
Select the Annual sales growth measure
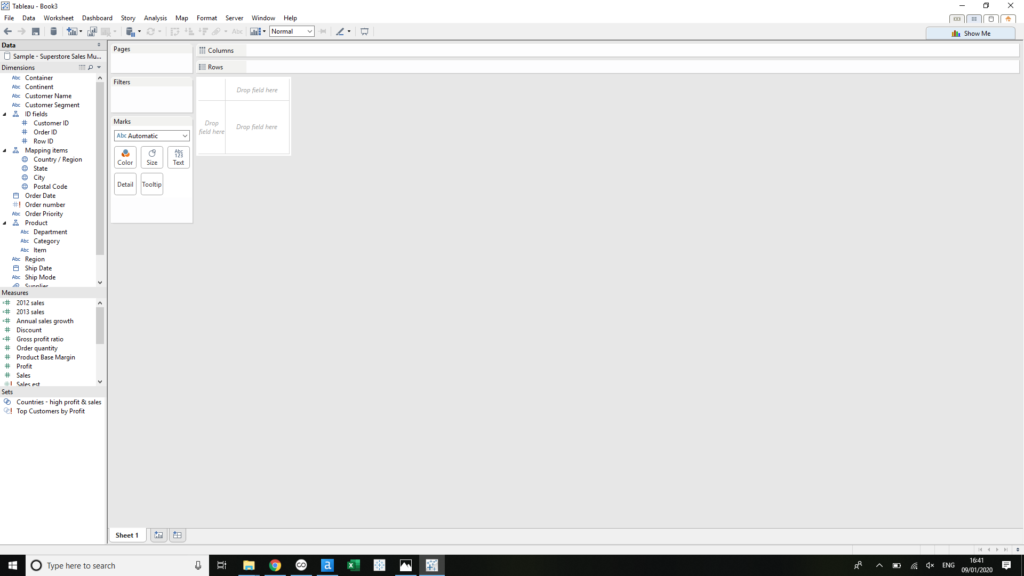[45, 321]
